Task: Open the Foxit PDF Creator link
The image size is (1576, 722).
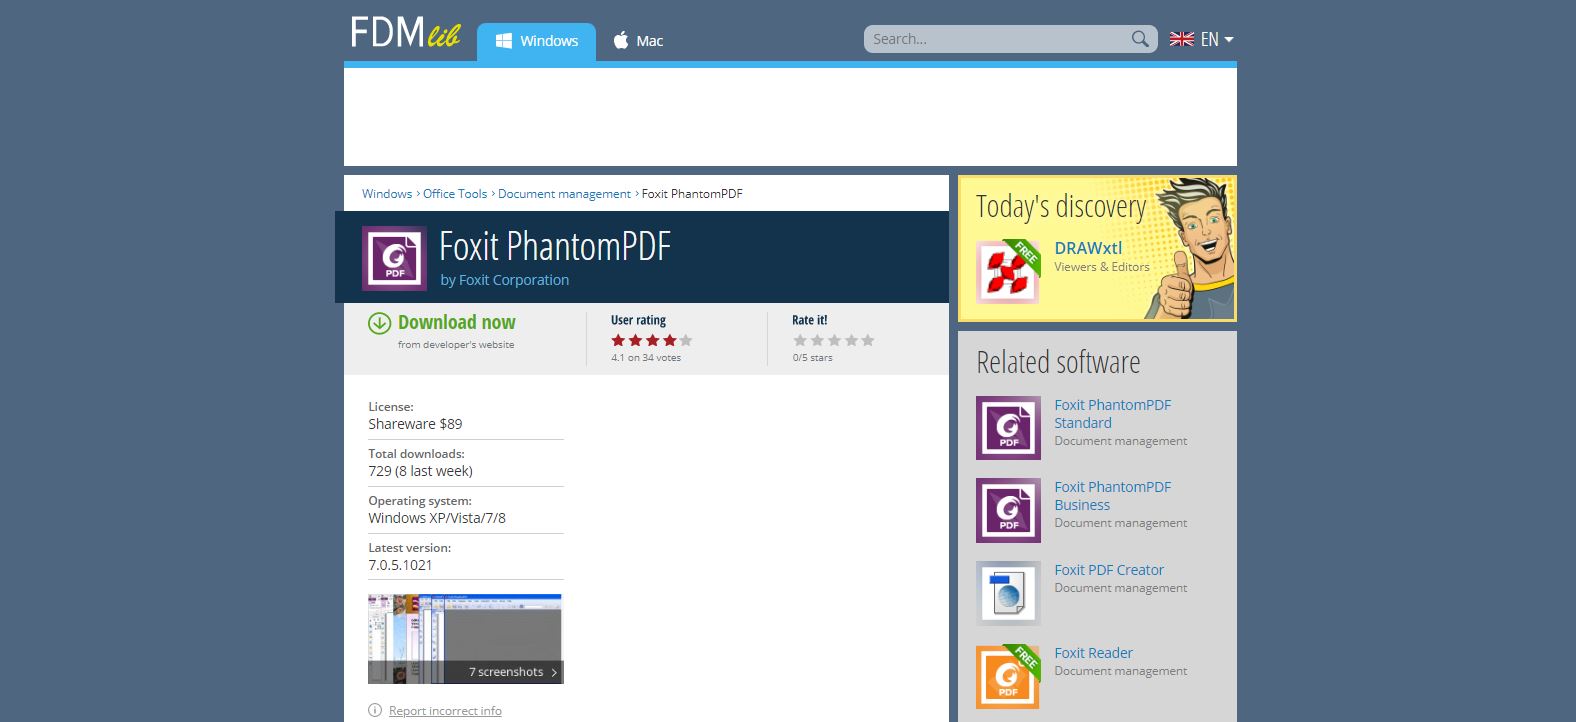Action: pos(1109,570)
